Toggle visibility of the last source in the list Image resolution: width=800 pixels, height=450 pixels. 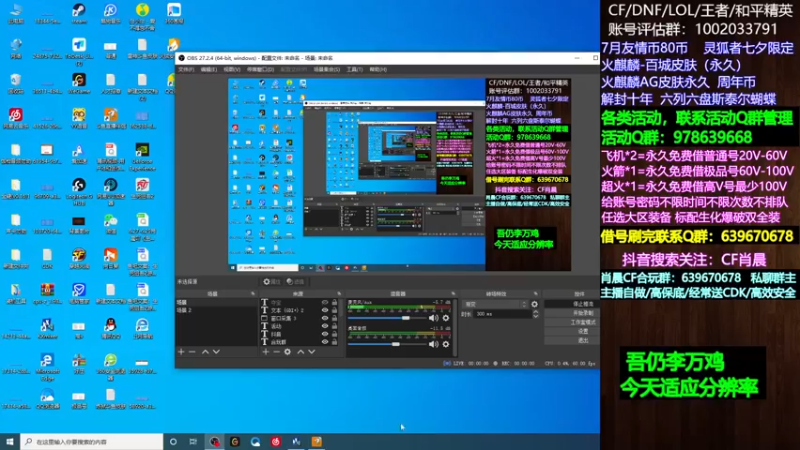tap(324, 342)
